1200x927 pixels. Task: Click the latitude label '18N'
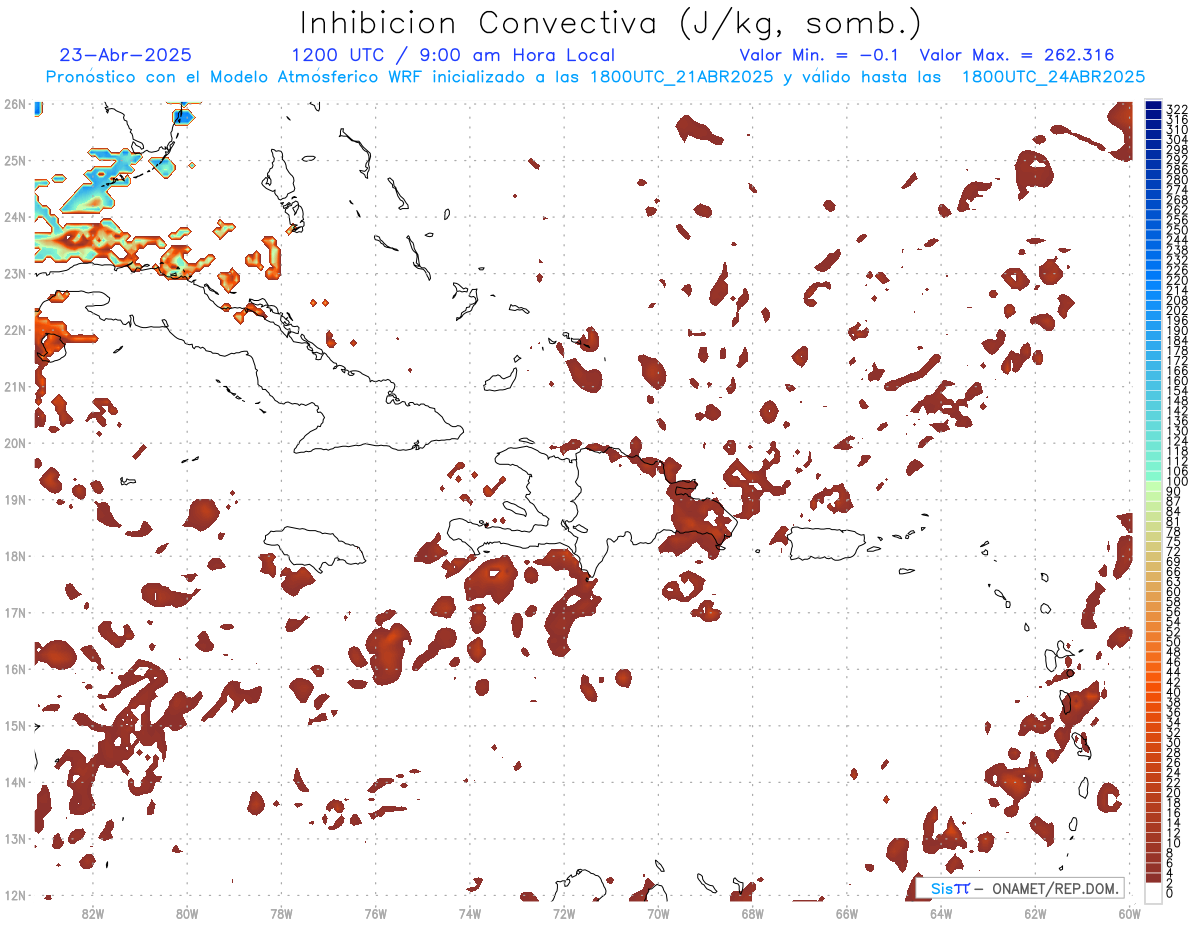coord(14,556)
